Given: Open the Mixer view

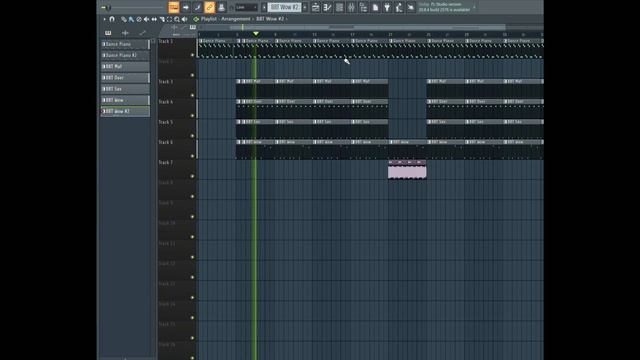Looking at the screenshot, I should (351, 7).
